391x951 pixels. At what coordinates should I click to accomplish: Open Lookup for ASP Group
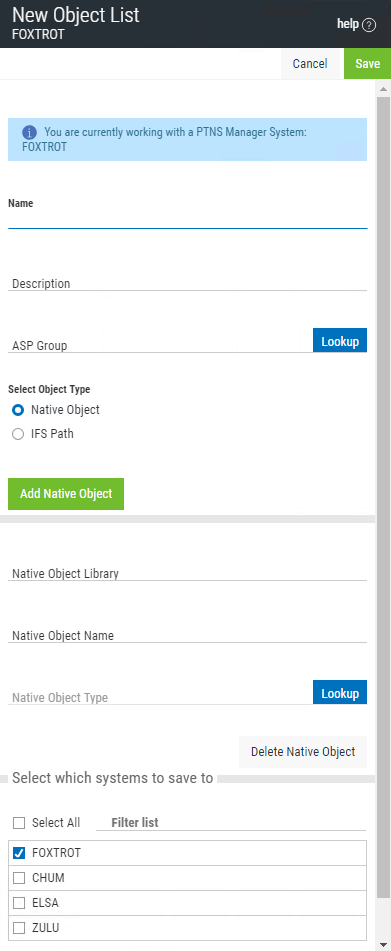(340, 341)
